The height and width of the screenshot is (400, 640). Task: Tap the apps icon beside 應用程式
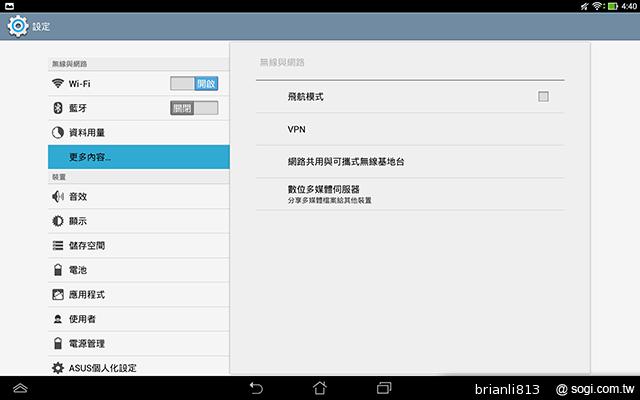click(x=58, y=294)
